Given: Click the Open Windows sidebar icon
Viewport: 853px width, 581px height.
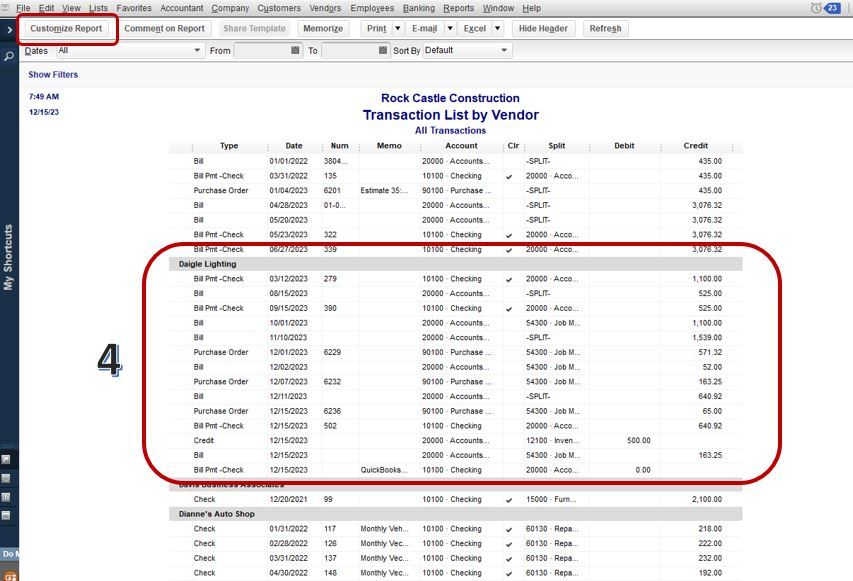Looking at the screenshot, I should click(x=6, y=515).
